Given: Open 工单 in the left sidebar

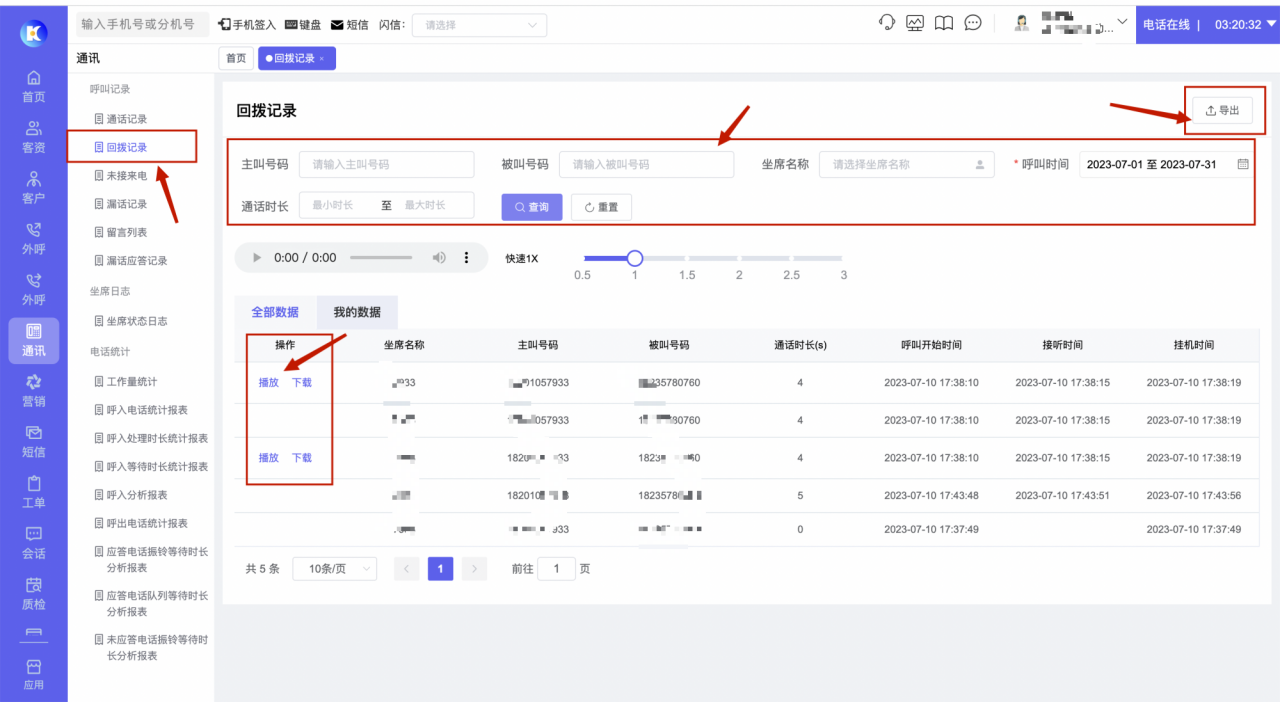Looking at the screenshot, I should click(34, 492).
